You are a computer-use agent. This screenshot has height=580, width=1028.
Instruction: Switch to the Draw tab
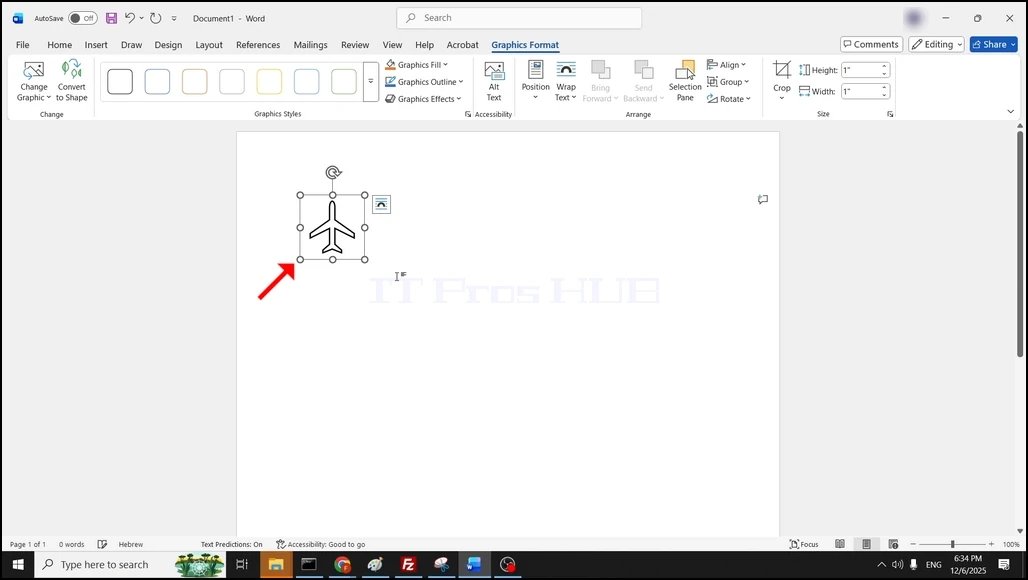click(131, 45)
